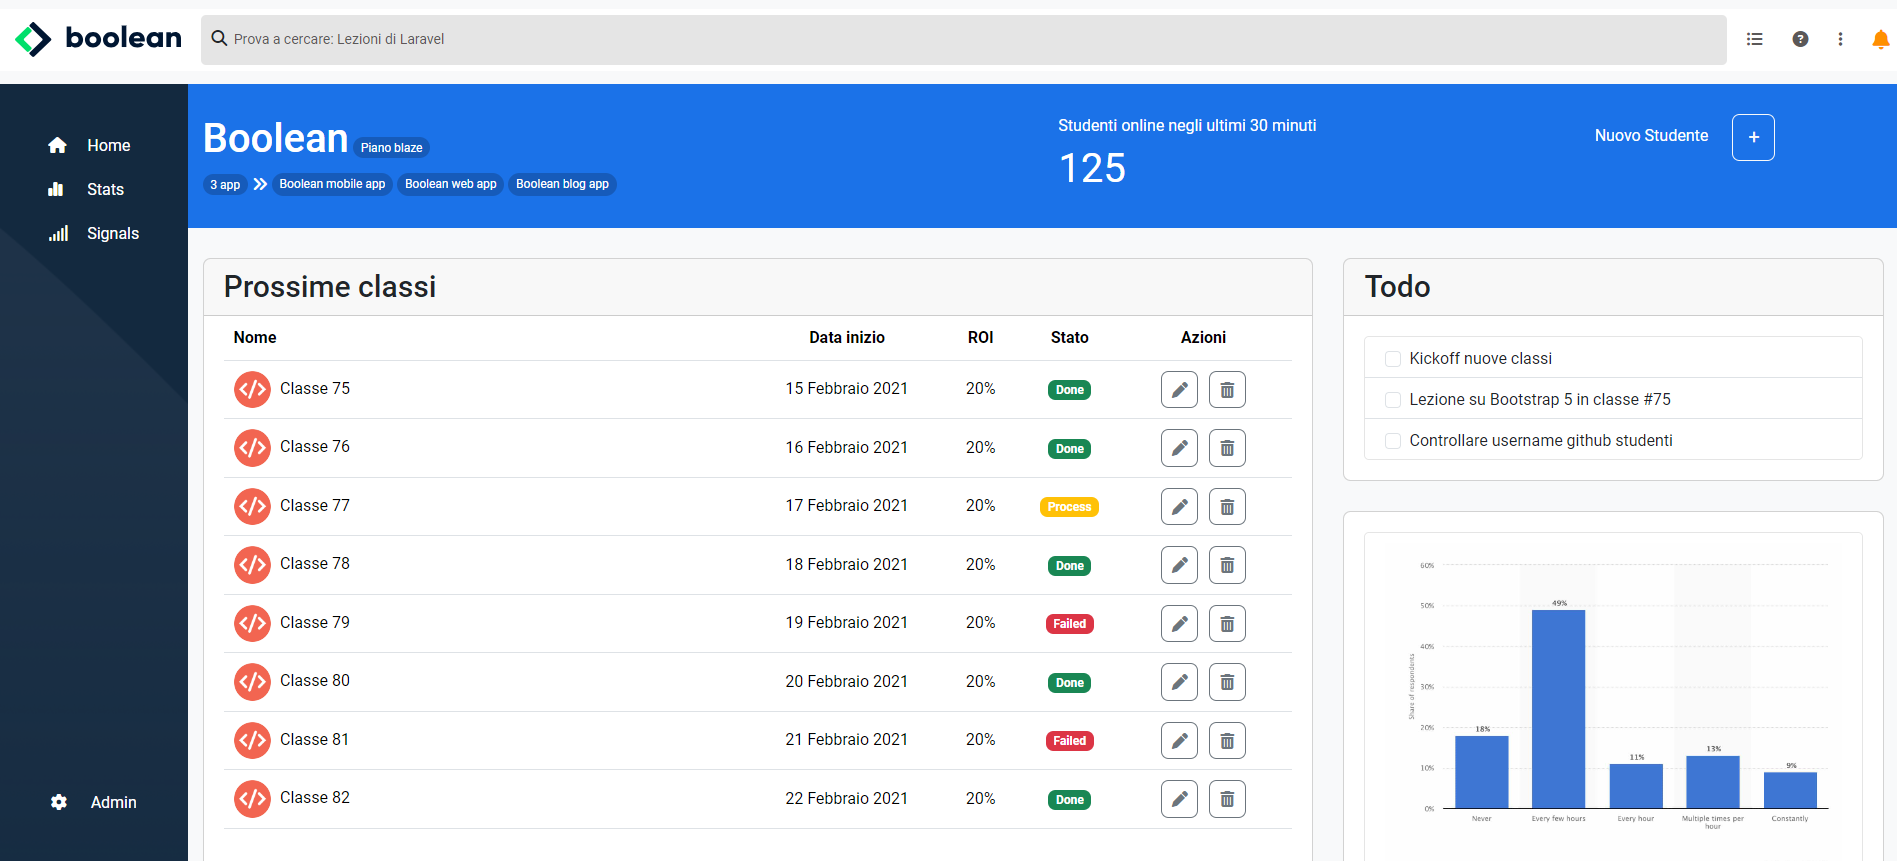This screenshot has height=861, width=1897.
Task: Delete Classe 79 with trash icon
Action: pyautogui.click(x=1227, y=624)
